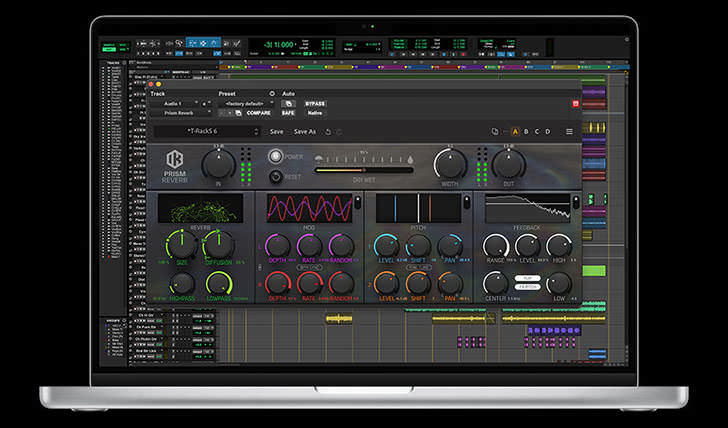This screenshot has height=428, width=728.
Task: Click the IN gain knob
Action: (x=218, y=165)
